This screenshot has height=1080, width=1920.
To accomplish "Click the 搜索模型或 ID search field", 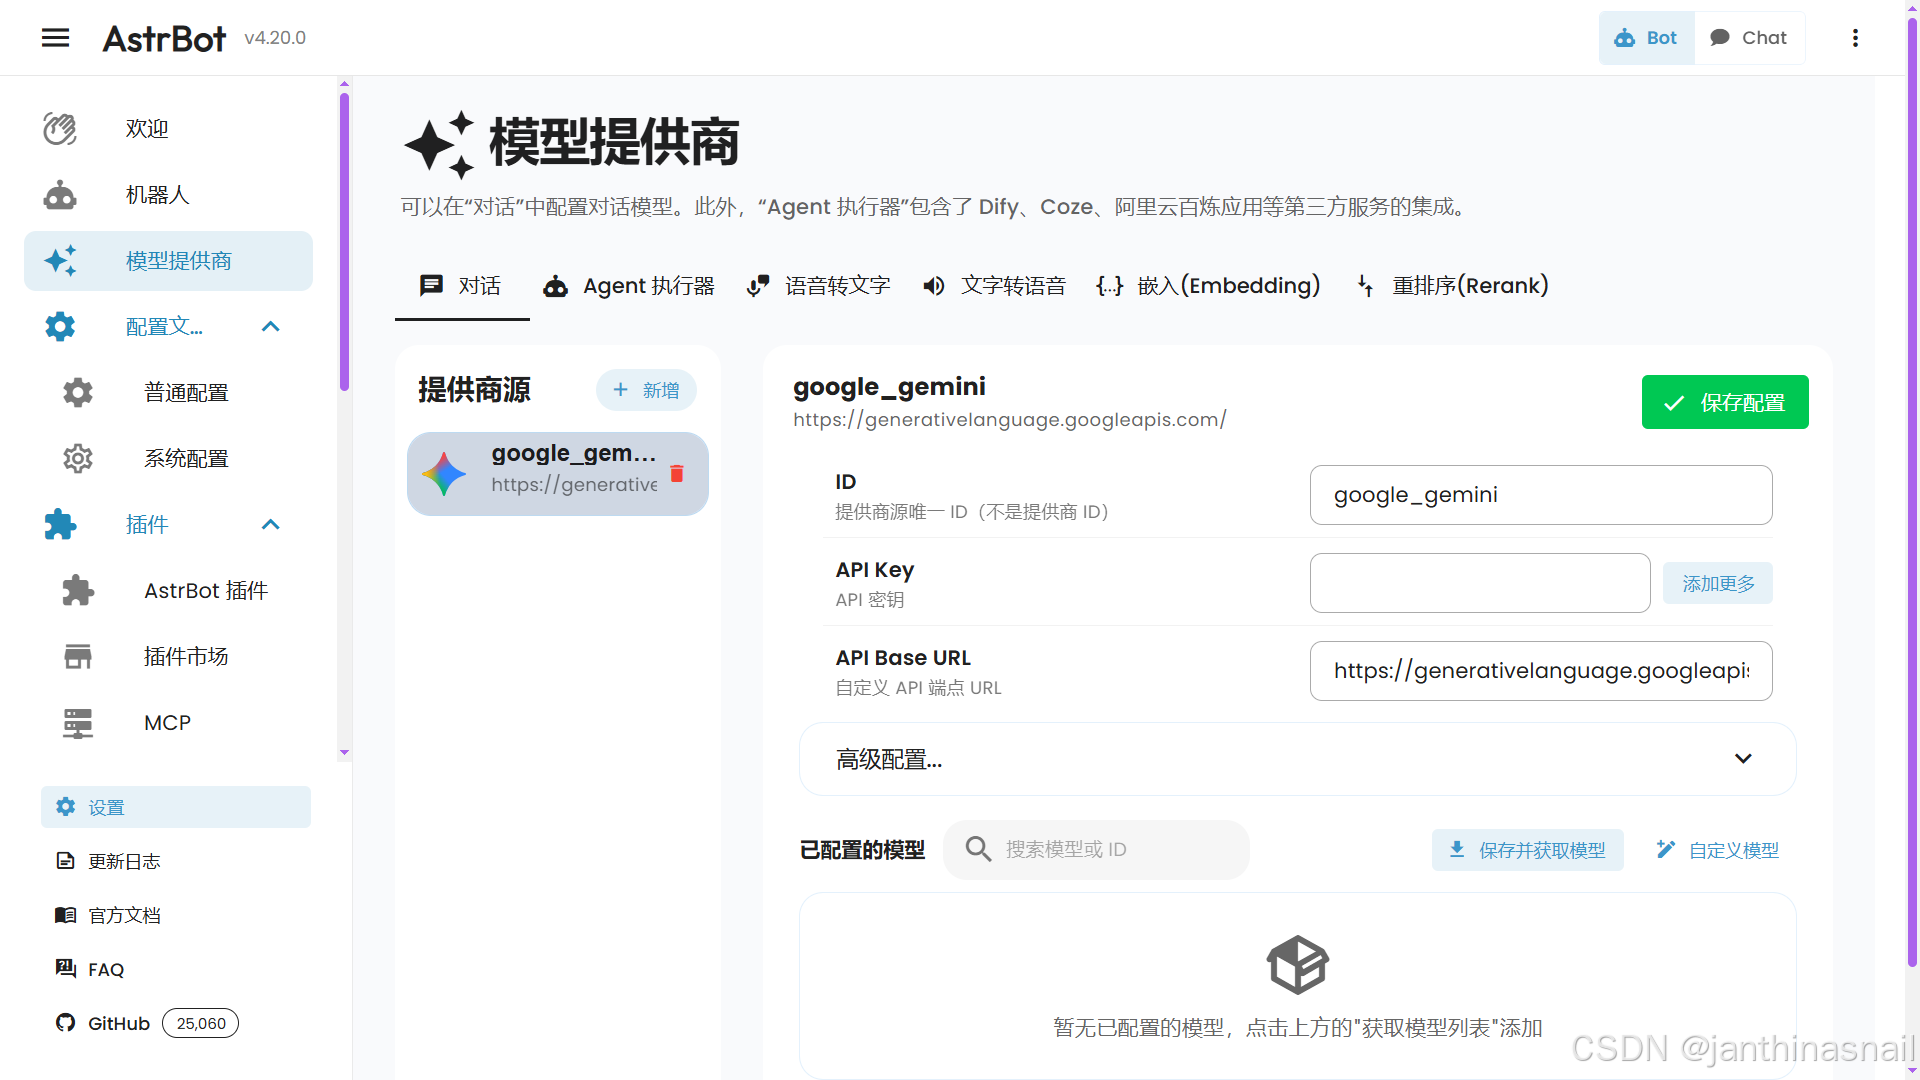I will (x=1097, y=850).
